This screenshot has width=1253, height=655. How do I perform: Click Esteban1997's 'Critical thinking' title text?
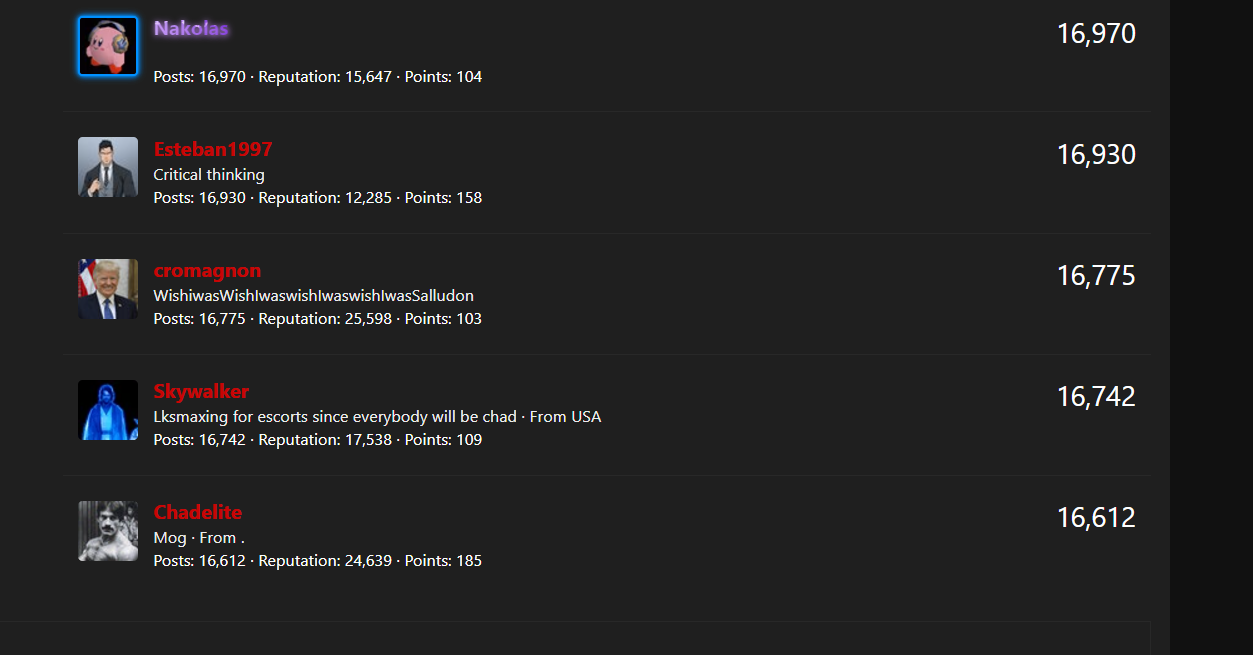pos(209,175)
